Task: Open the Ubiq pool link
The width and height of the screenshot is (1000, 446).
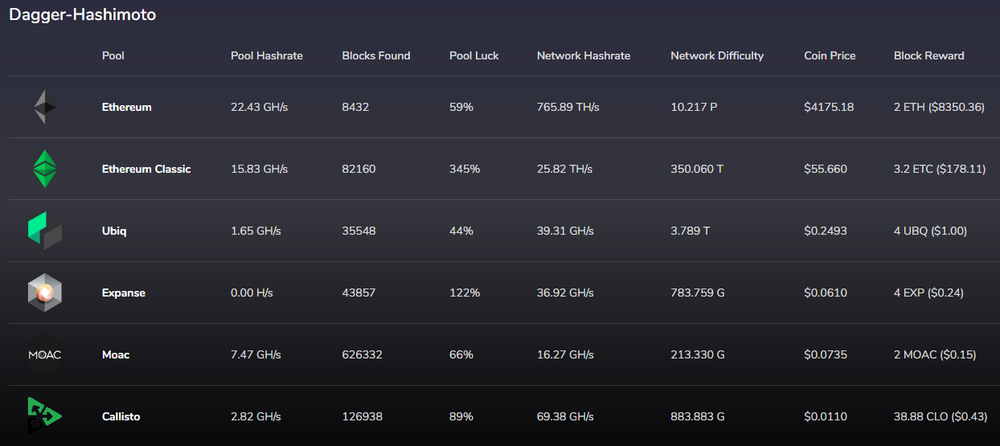Action: tap(114, 231)
